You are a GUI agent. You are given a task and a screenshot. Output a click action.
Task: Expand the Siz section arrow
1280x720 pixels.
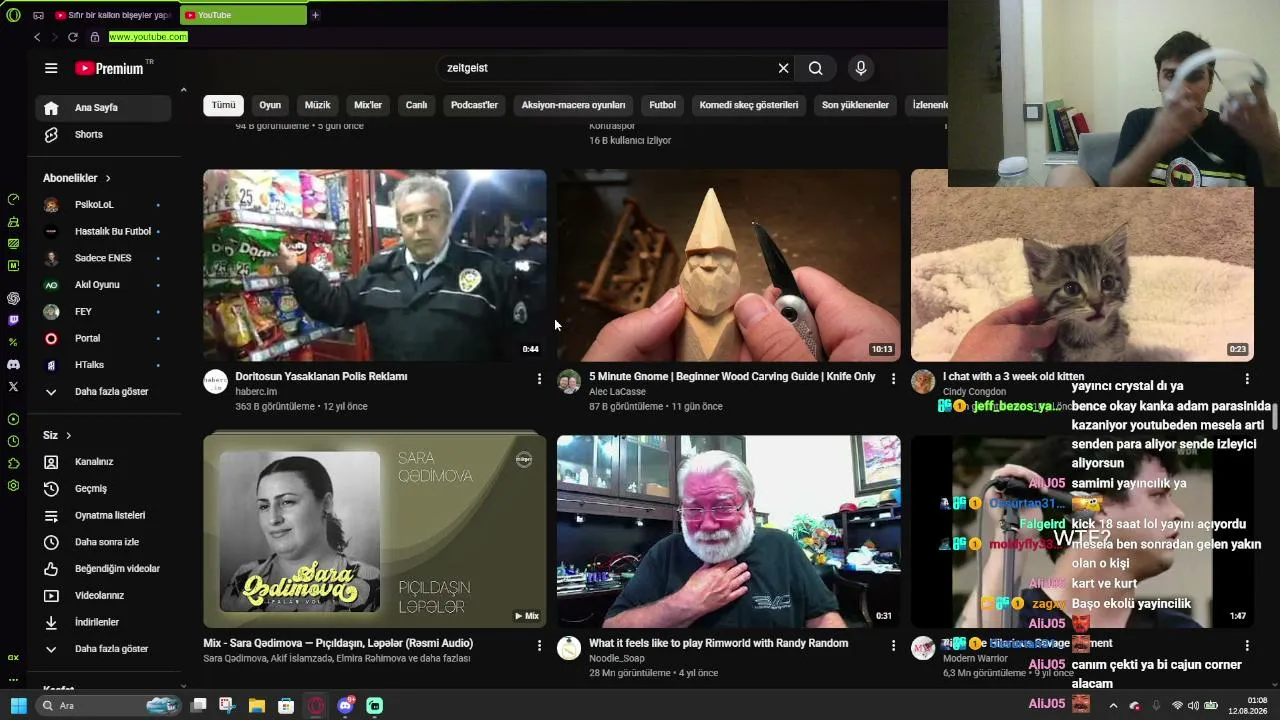68,436
